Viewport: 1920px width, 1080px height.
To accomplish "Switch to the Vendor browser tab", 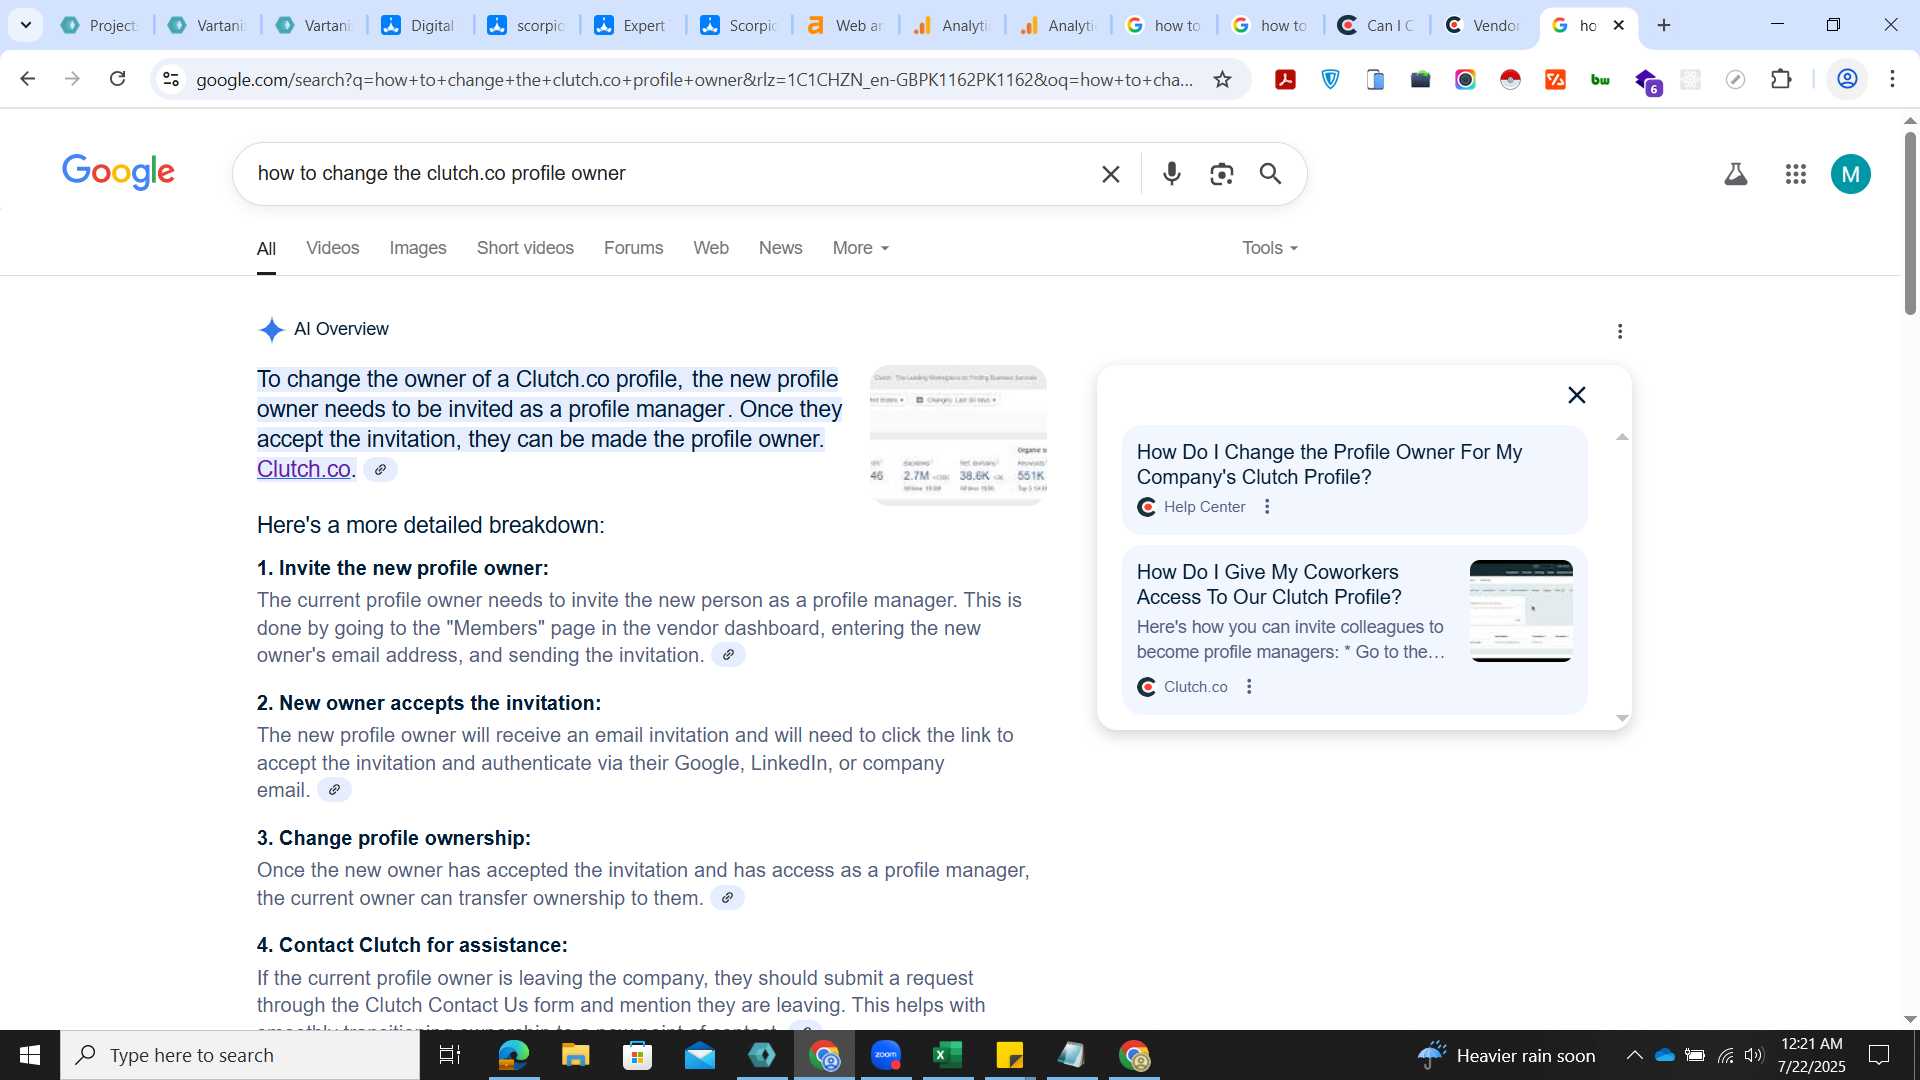I will [1483, 25].
